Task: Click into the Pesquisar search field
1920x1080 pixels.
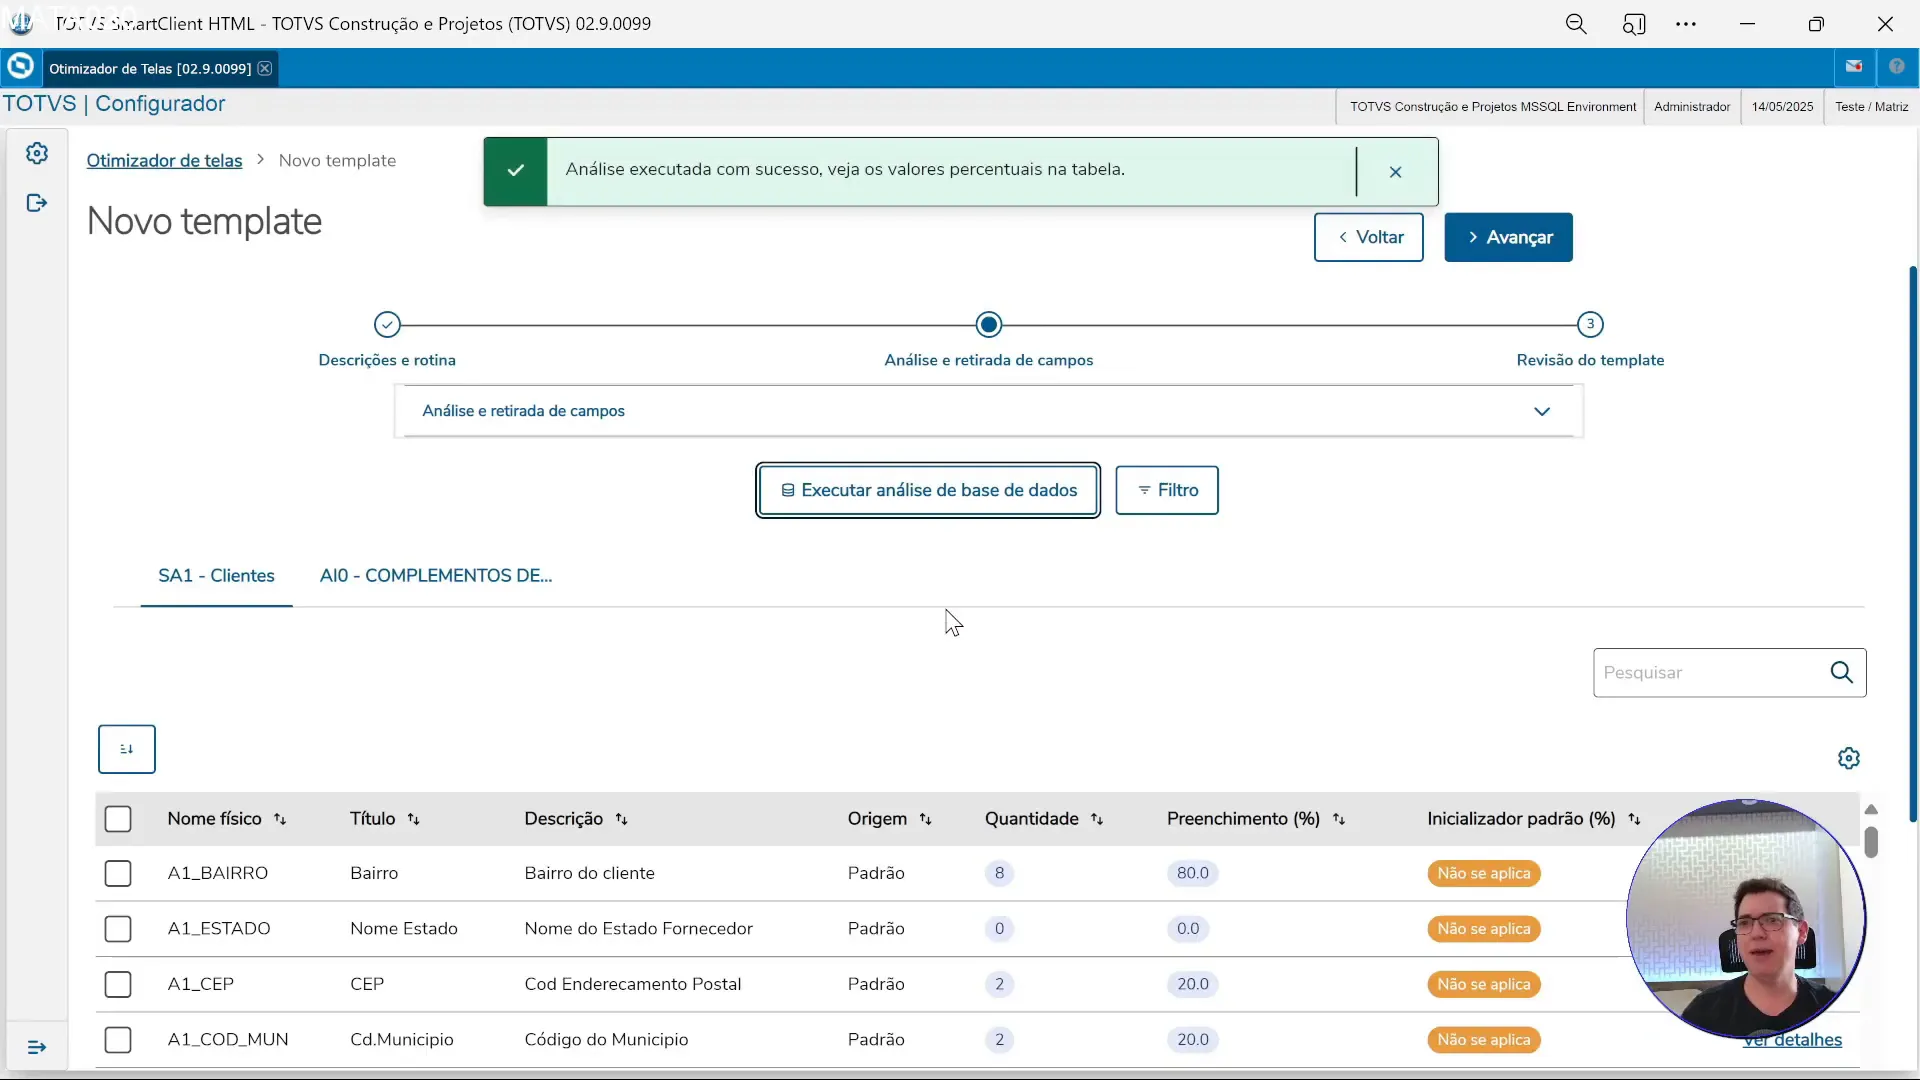Action: (x=1705, y=672)
